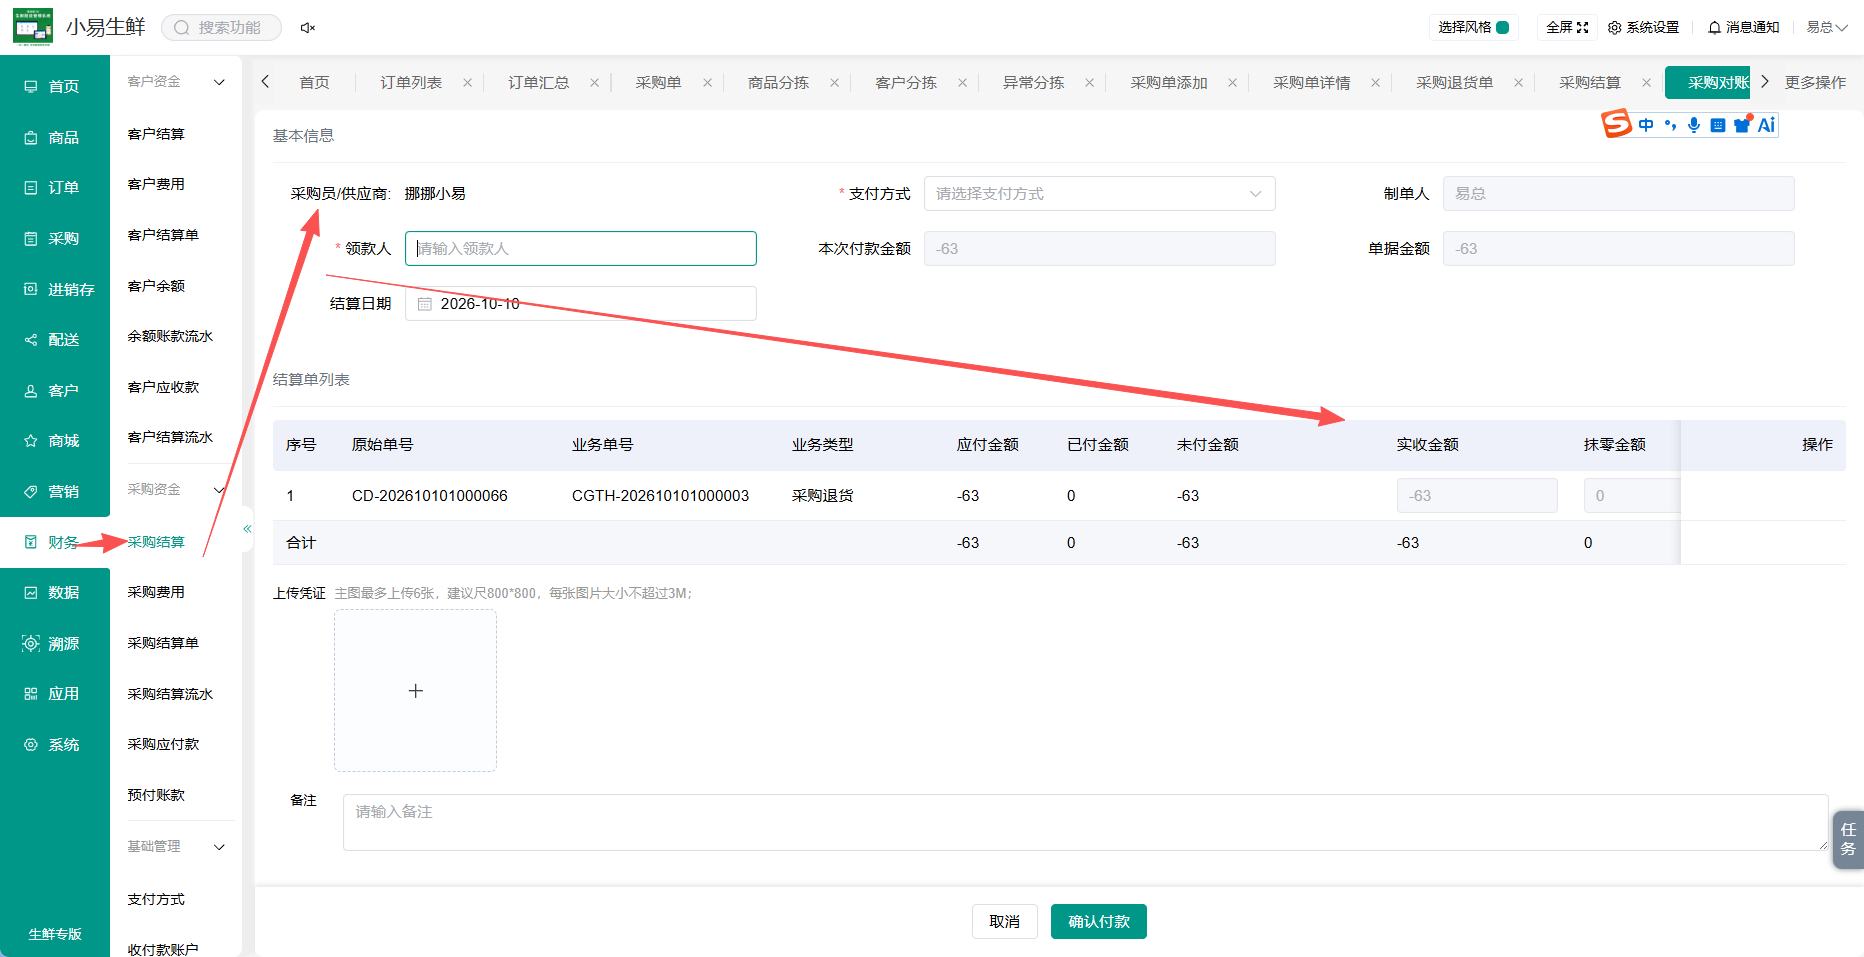Open the 易总 user account dropdown

(x=1826, y=28)
